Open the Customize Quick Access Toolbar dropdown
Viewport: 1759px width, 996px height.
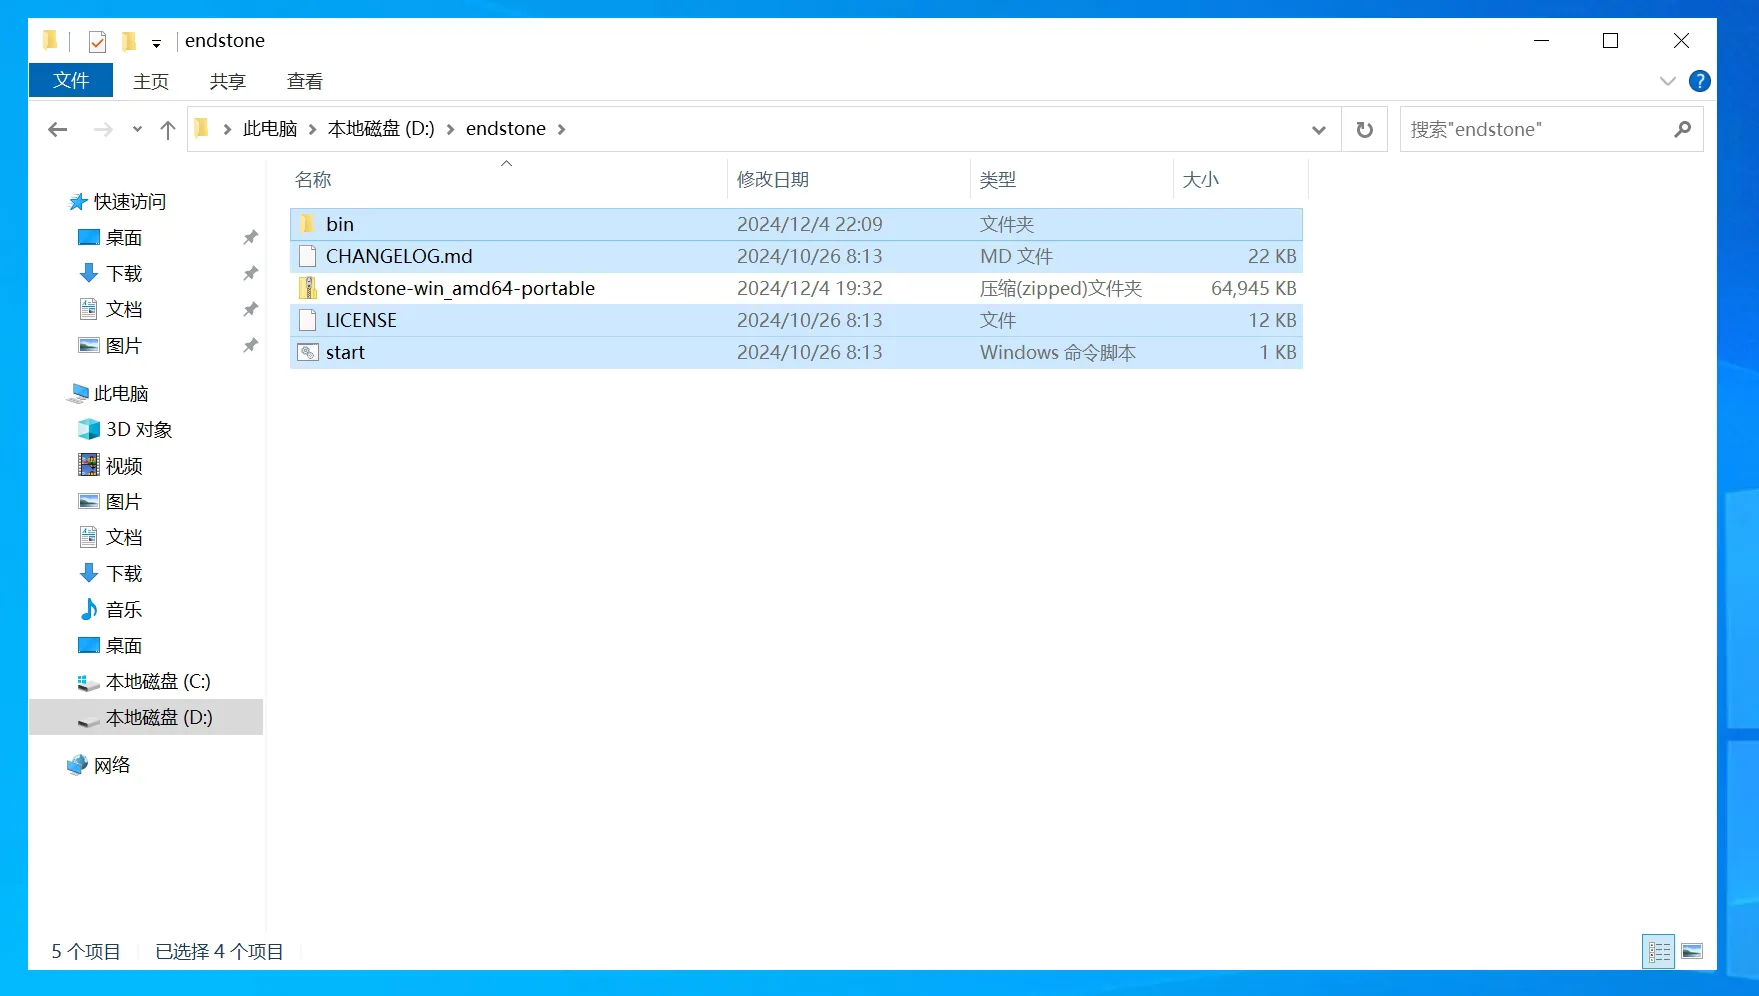[156, 43]
